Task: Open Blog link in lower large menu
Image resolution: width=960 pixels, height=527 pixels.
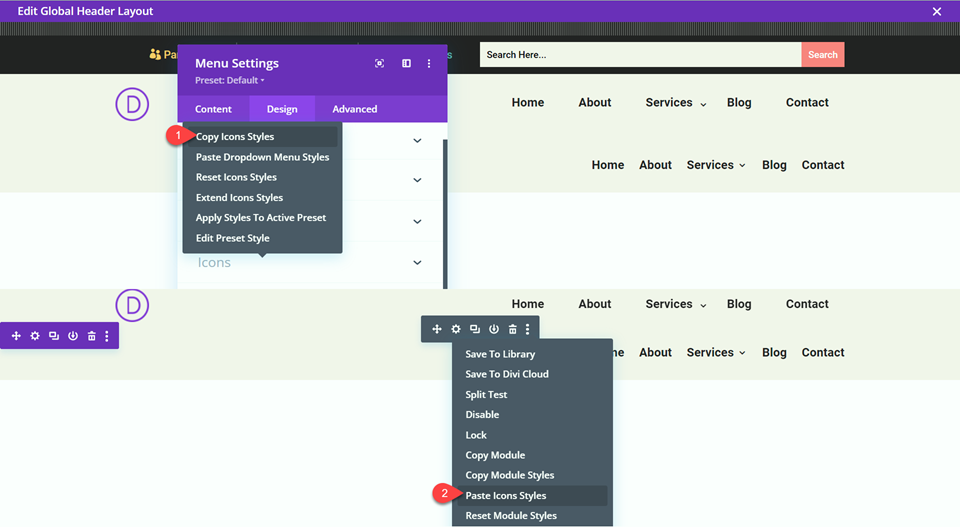Action: point(739,304)
